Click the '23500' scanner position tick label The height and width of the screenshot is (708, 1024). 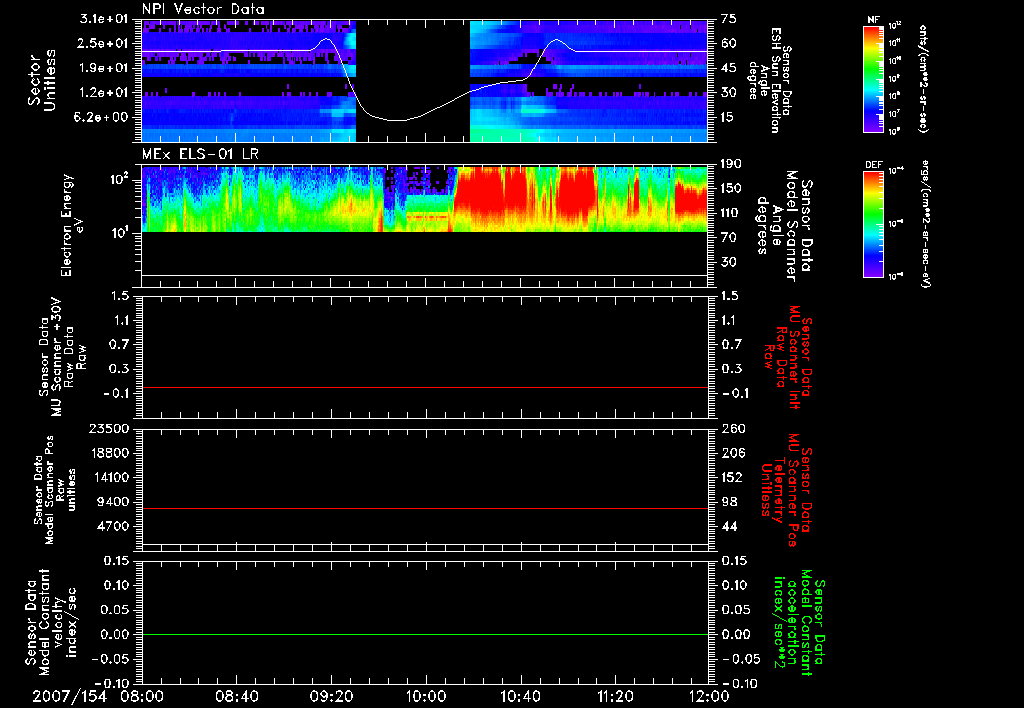pyautogui.click(x=109, y=428)
